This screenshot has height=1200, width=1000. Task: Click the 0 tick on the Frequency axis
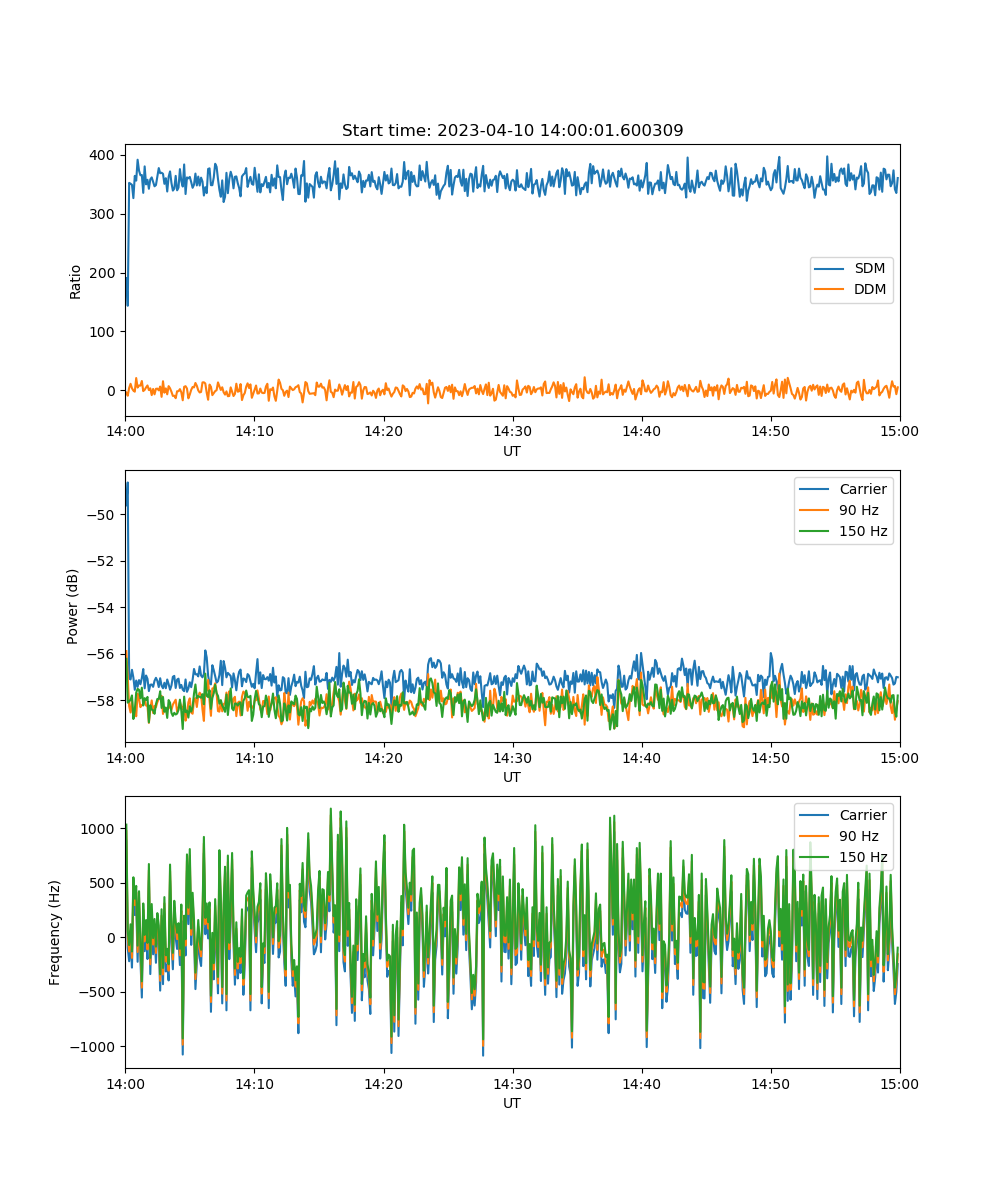click(x=113, y=938)
